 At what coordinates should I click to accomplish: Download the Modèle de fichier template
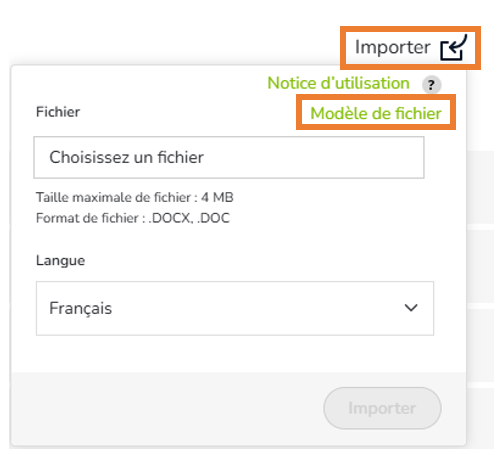(376, 113)
